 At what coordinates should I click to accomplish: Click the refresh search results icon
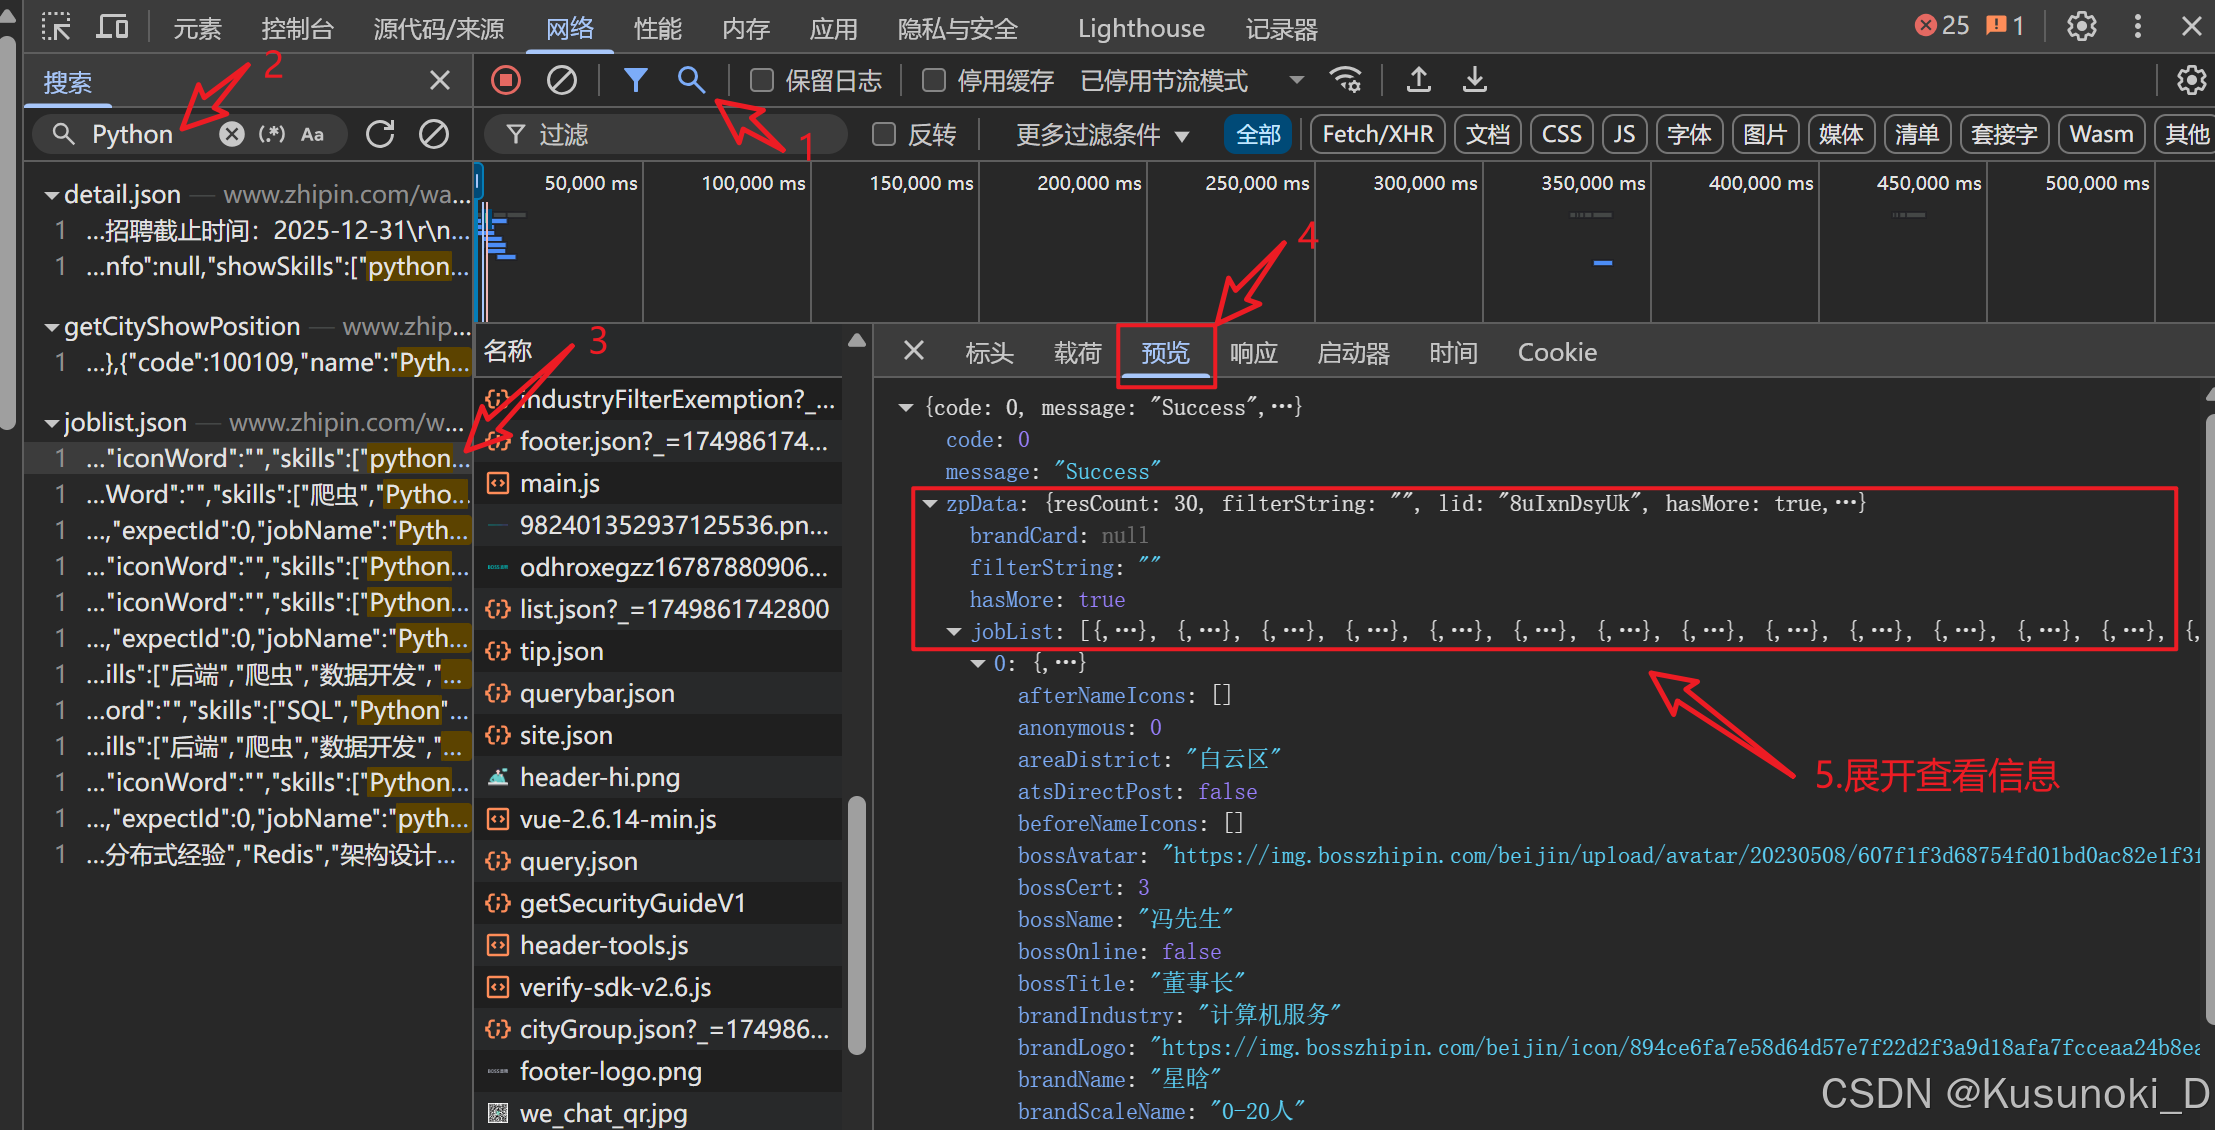(x=380, y=134)
